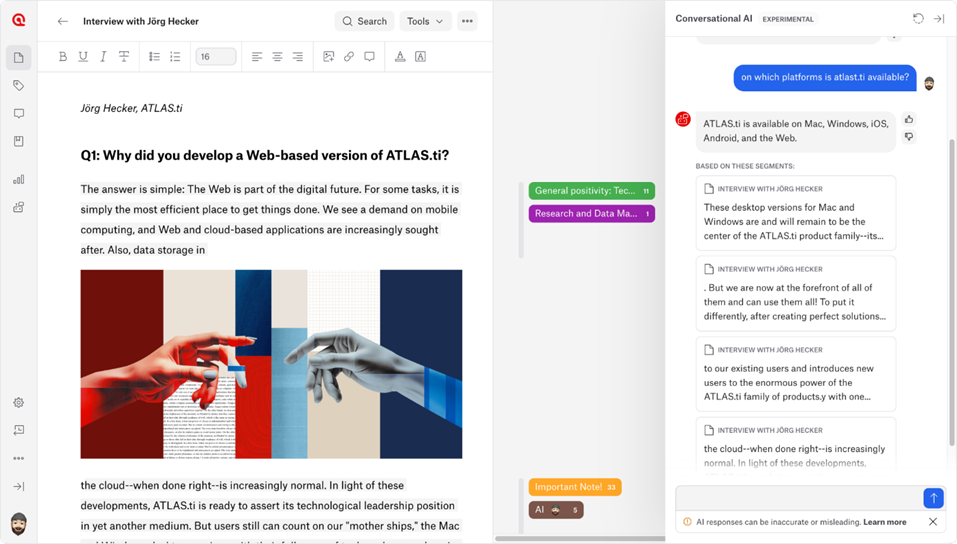The width and height of the screenshot is (957, 544).
Task: Collapse the Conversational AI panel
Action: tap(939, 19)
